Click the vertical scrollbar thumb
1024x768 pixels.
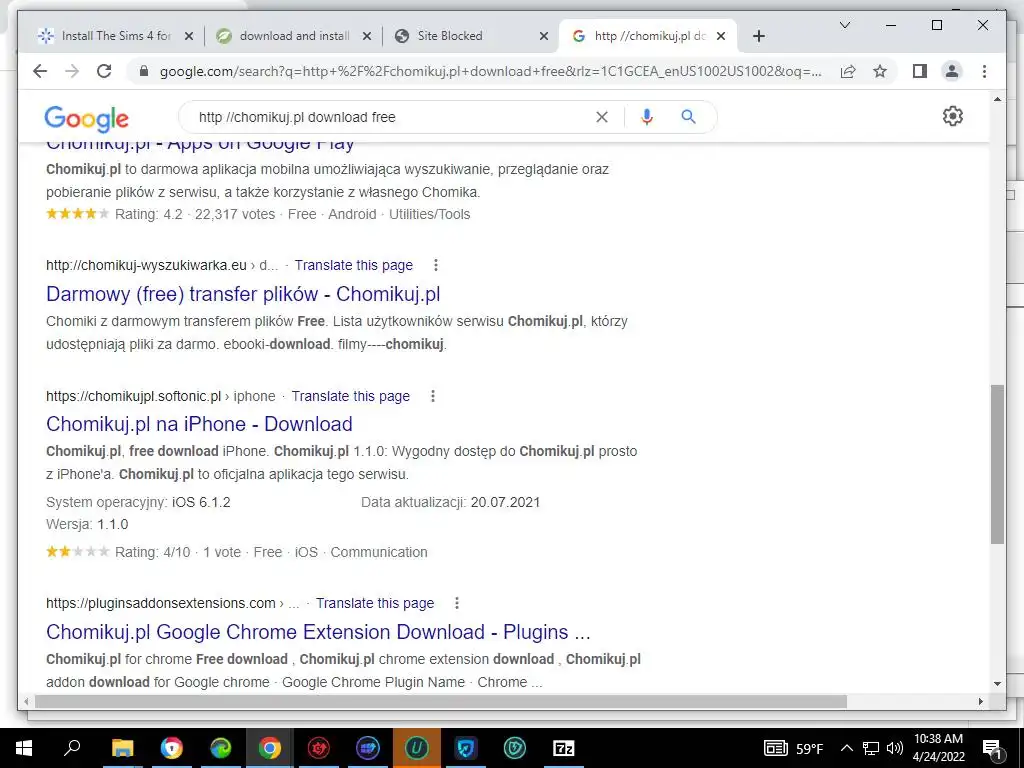[x=997, y=464]
